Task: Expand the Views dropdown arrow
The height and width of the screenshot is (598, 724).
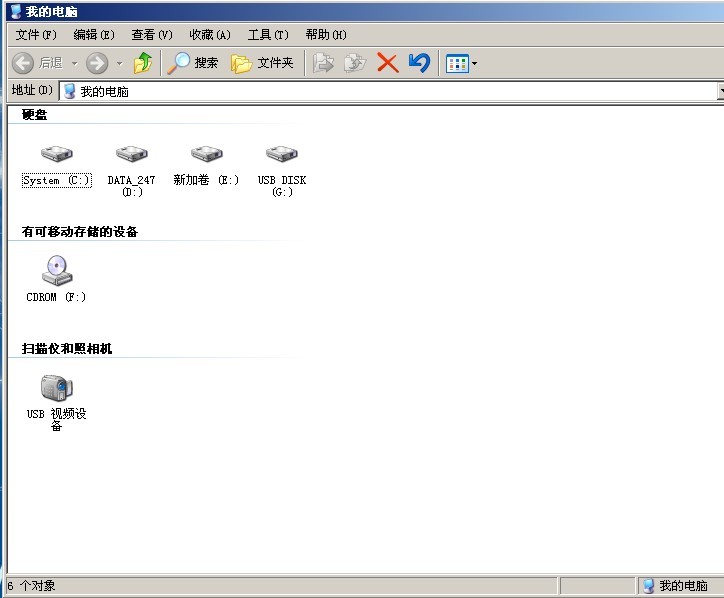Action: pyautogui.click(x=474, y=63)
